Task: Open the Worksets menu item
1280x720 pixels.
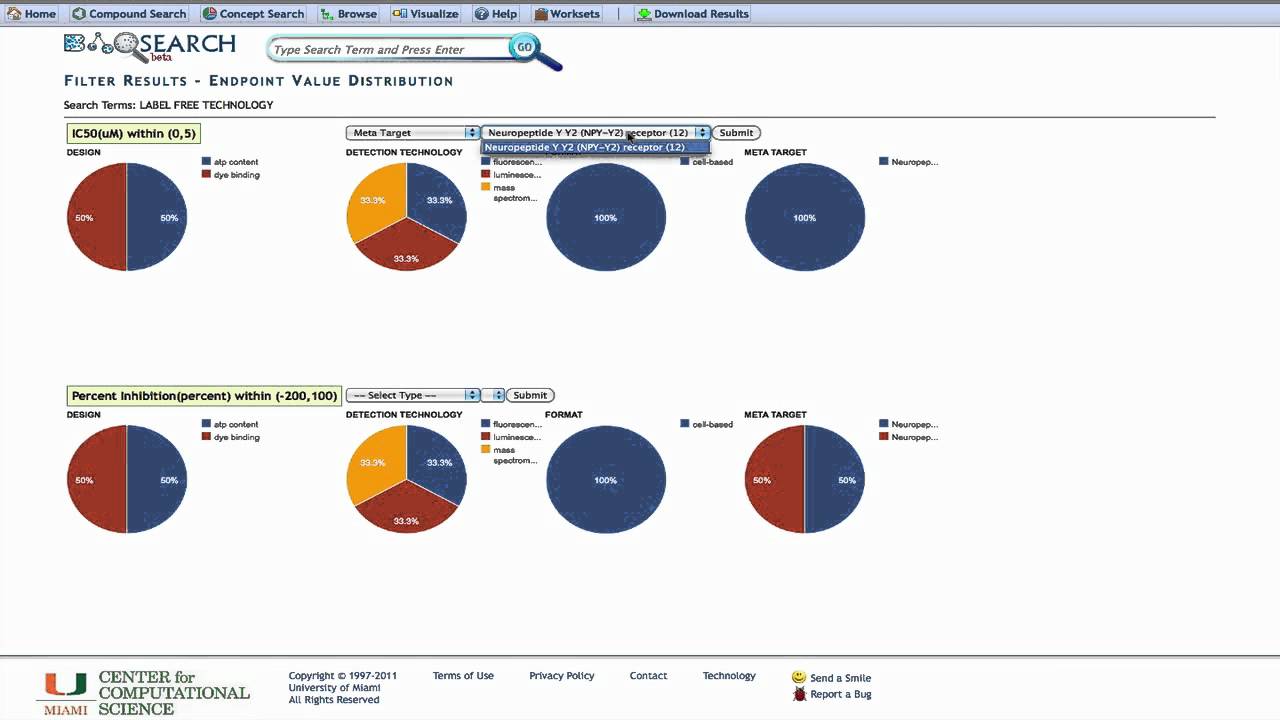Action: pyautogui.click(x=567, y=14)
